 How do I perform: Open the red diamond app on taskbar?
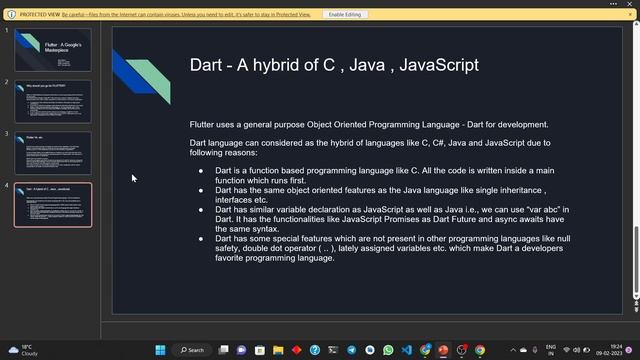pyautogui.click(x=297, y=350)
